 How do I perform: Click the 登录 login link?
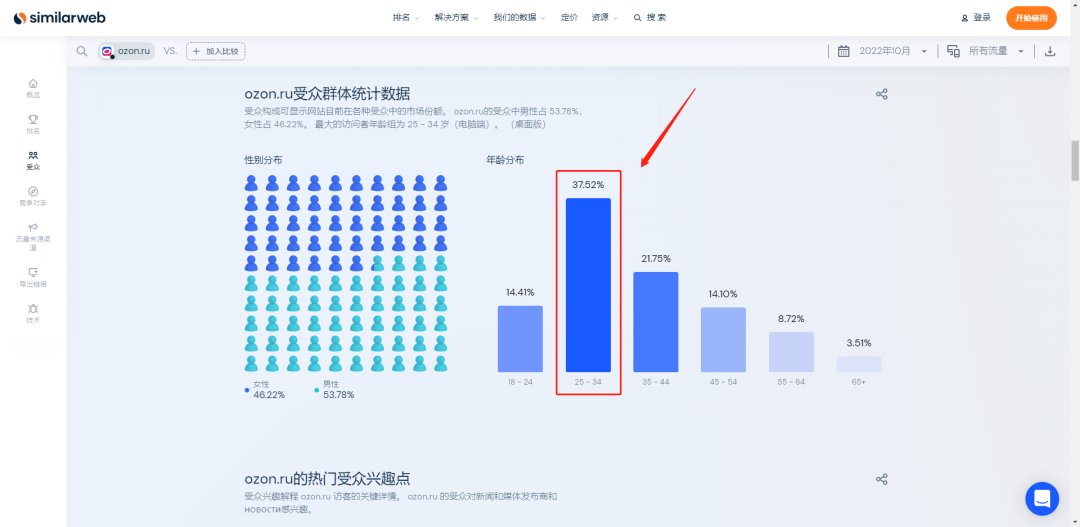[976, 18]
